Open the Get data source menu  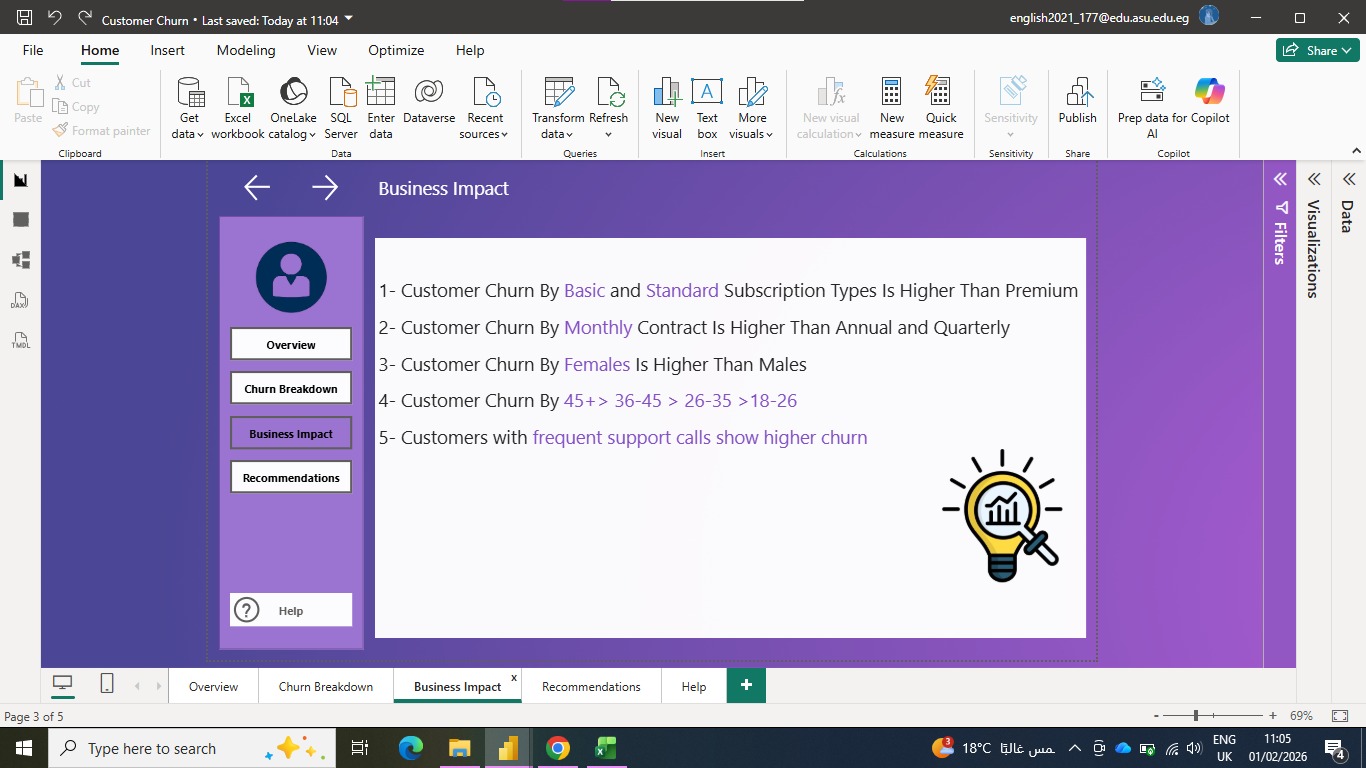pyautogui.click(x=188, y=108)
